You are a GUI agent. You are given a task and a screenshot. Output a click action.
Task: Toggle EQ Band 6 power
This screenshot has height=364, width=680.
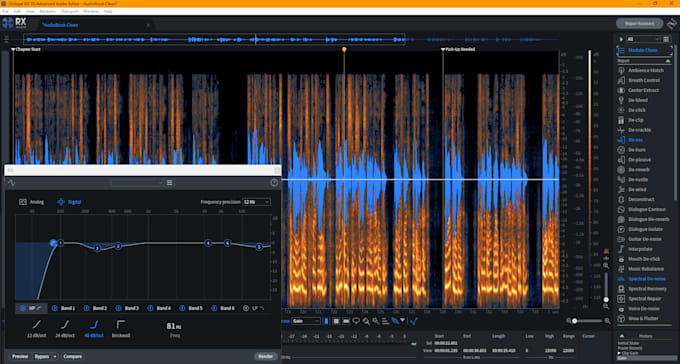(x=214, y=308)
